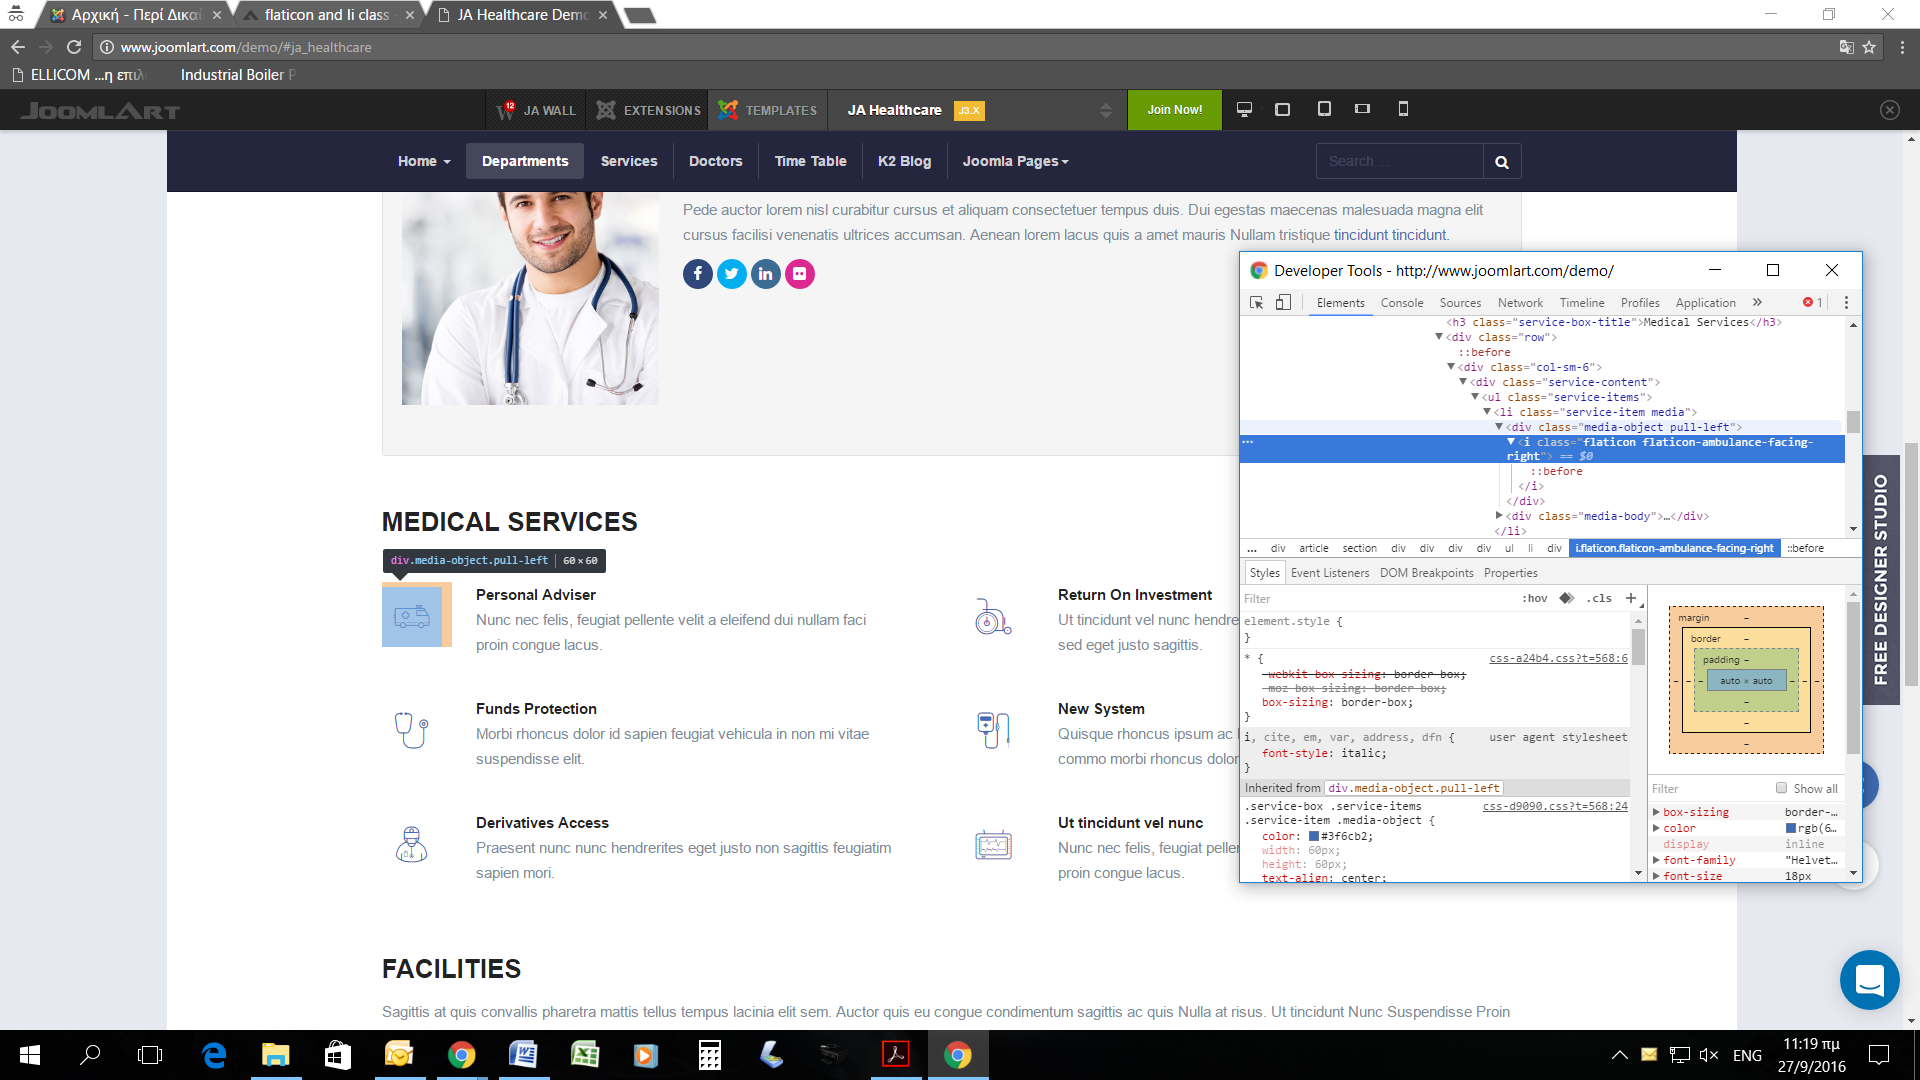Show hidden system tray icons chevron
Screen dimensions: 1920x1080
(x=1619, y=1055)
